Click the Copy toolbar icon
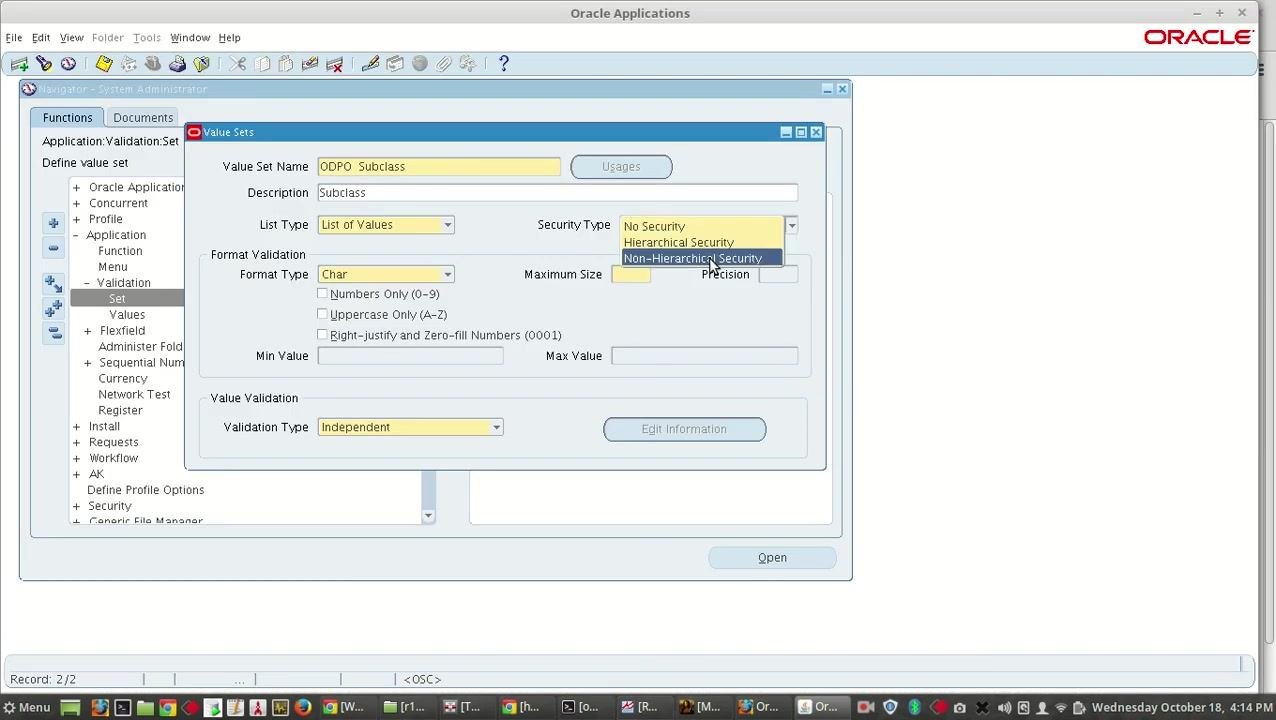 click(x=262, y=64)
